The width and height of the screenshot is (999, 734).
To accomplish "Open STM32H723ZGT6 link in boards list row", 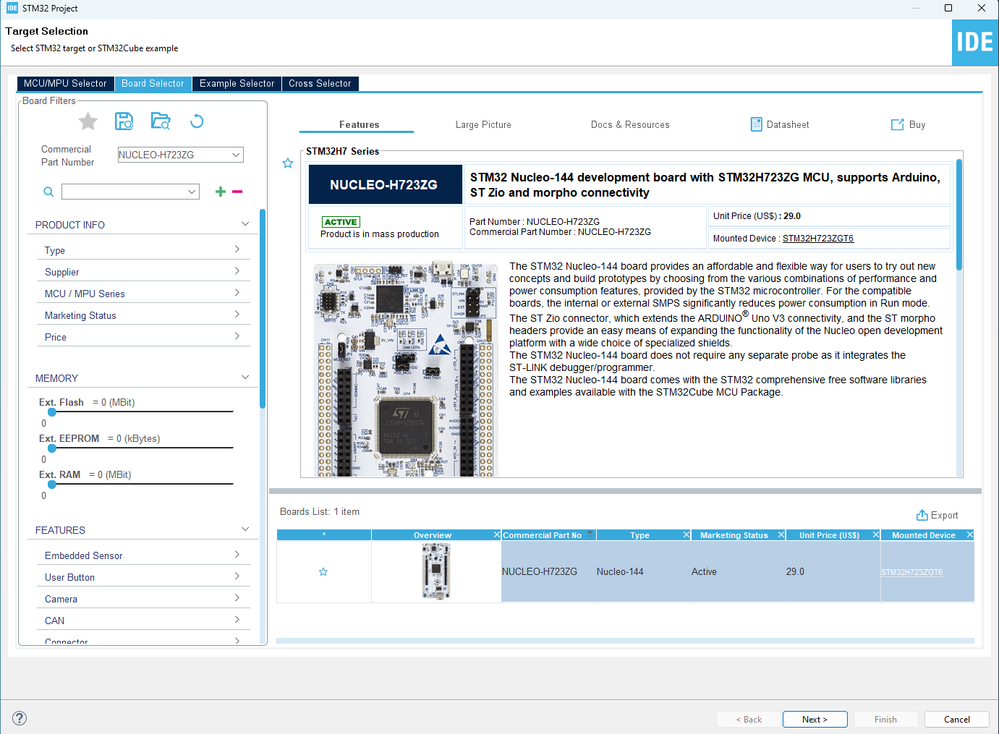I will tap(912, 572).
